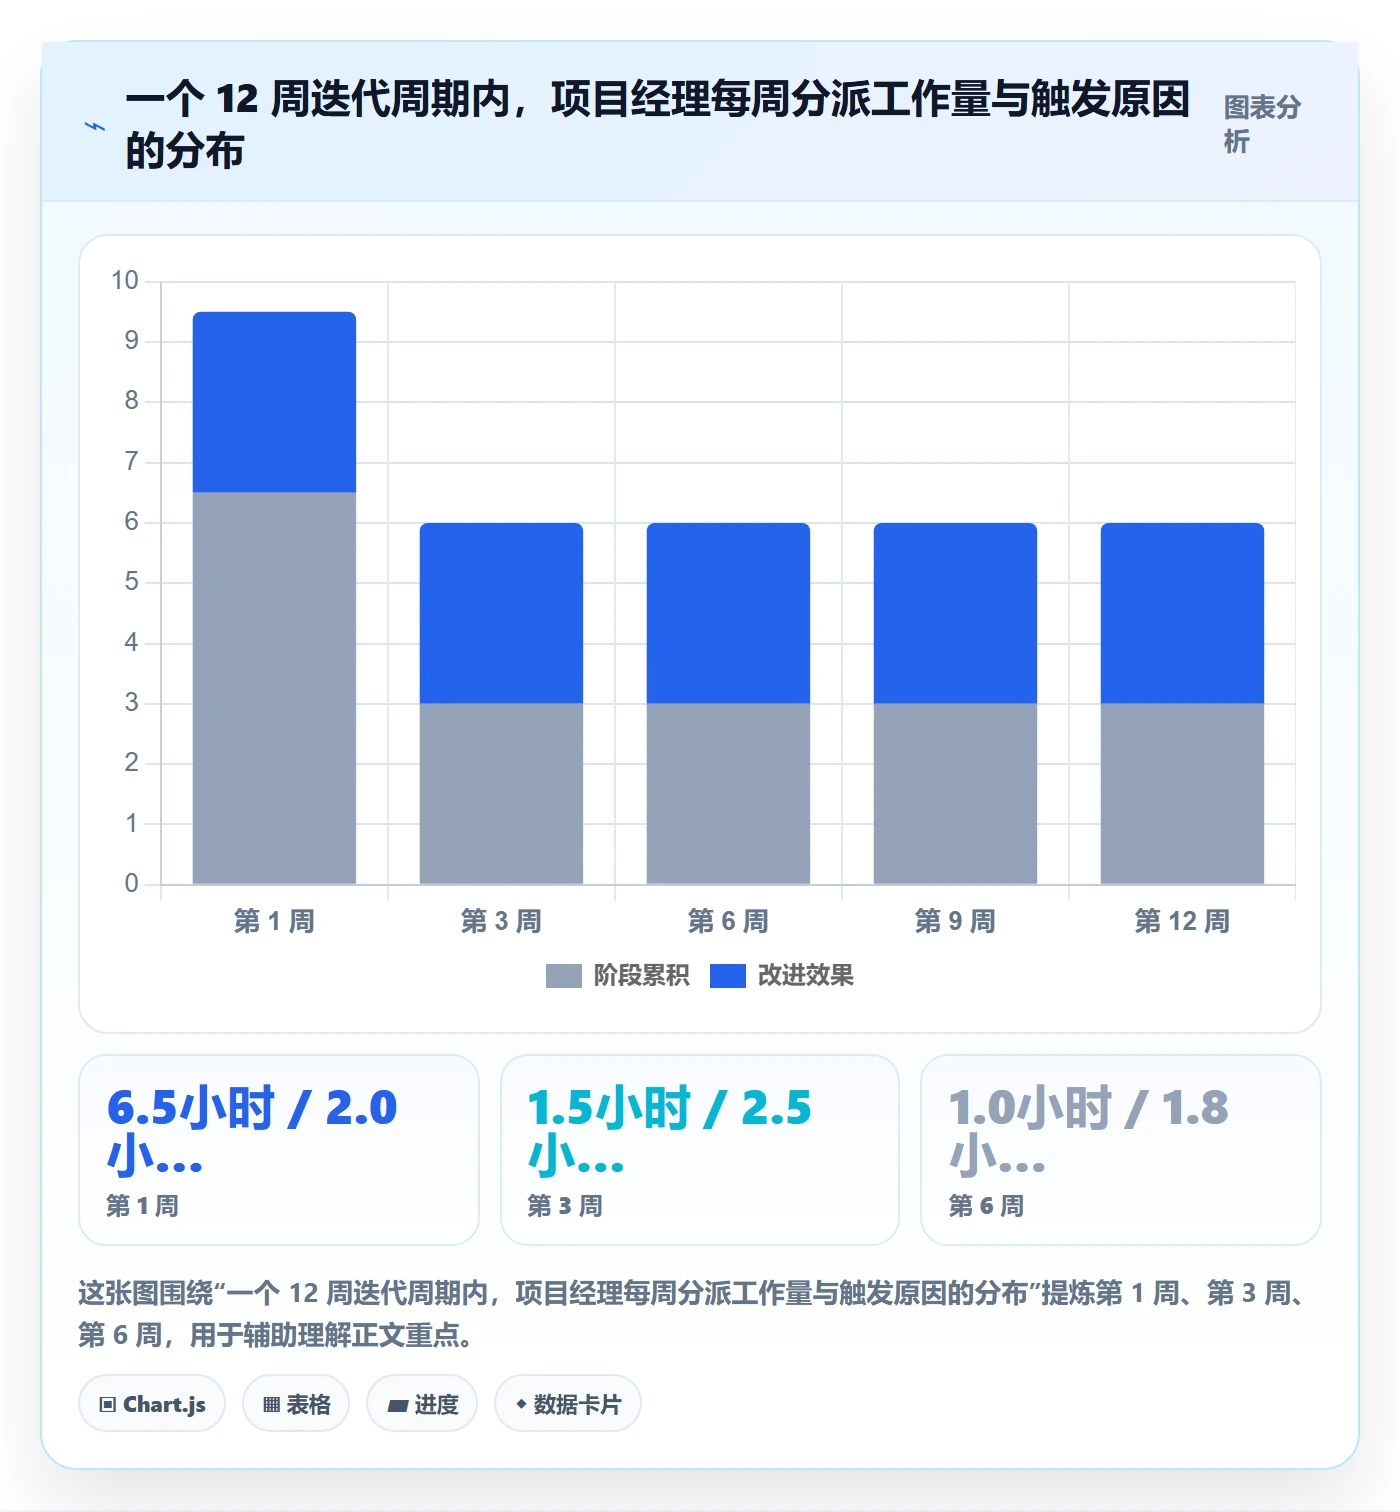Click the gray segment of the 第 6 周 bar
This screenshot has width=1400, height=1512.
pos(728,794)
